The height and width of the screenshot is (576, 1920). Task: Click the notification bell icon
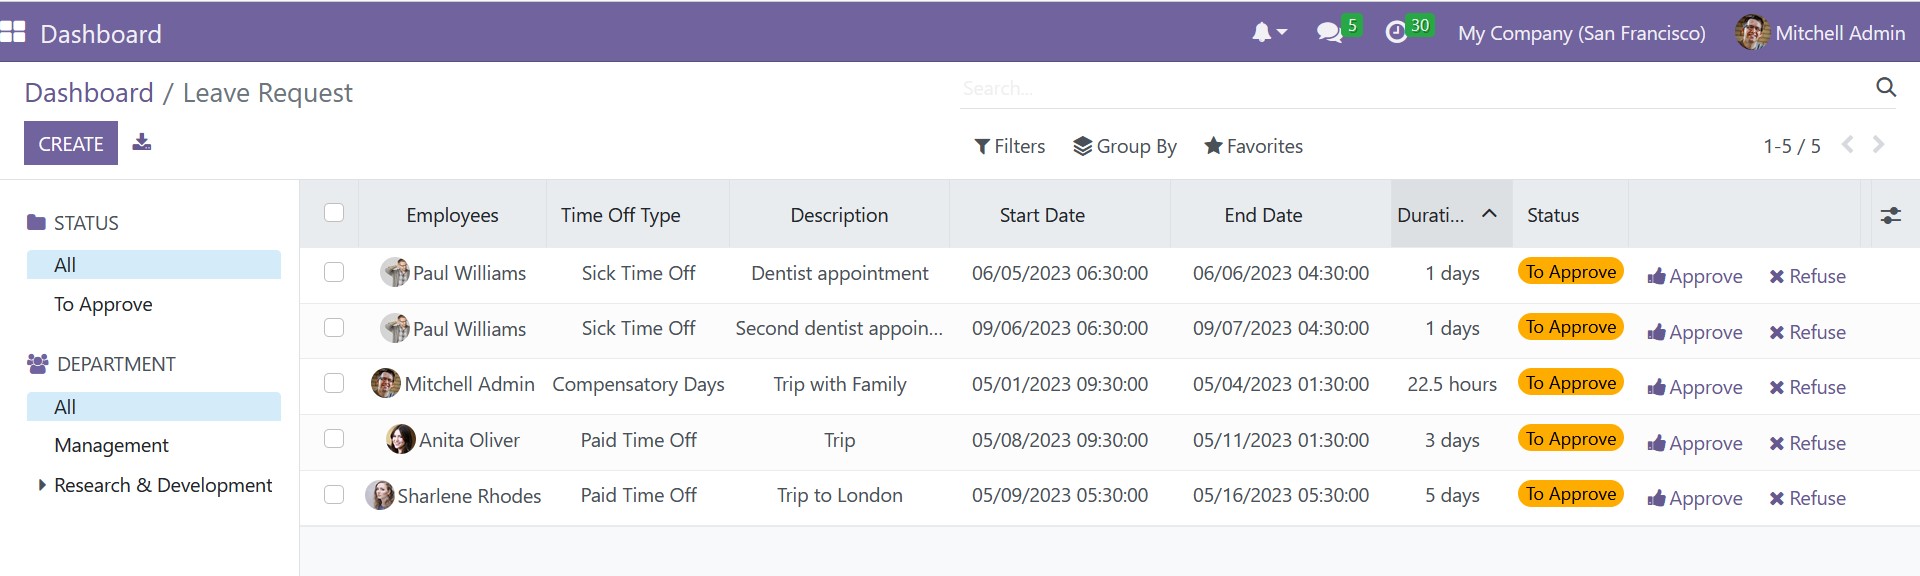pos(1263,33)
